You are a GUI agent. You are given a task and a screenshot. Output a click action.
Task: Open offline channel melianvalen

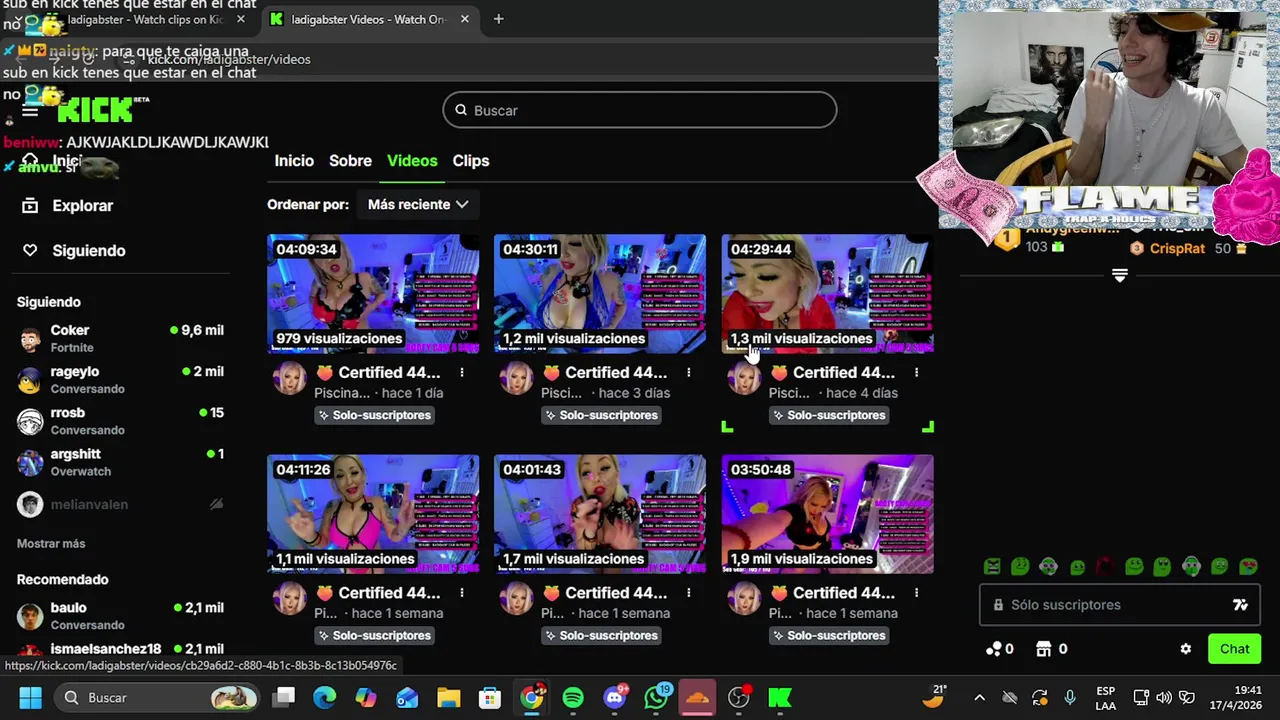(x=120, y=504)
